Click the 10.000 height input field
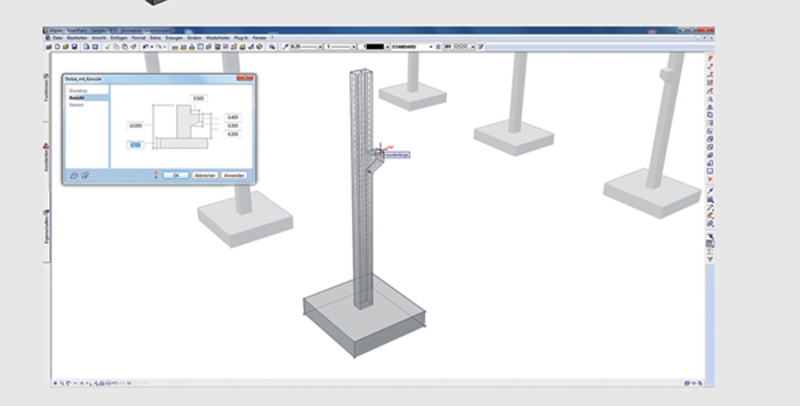The image size is (800, 406). coord(135,125)
